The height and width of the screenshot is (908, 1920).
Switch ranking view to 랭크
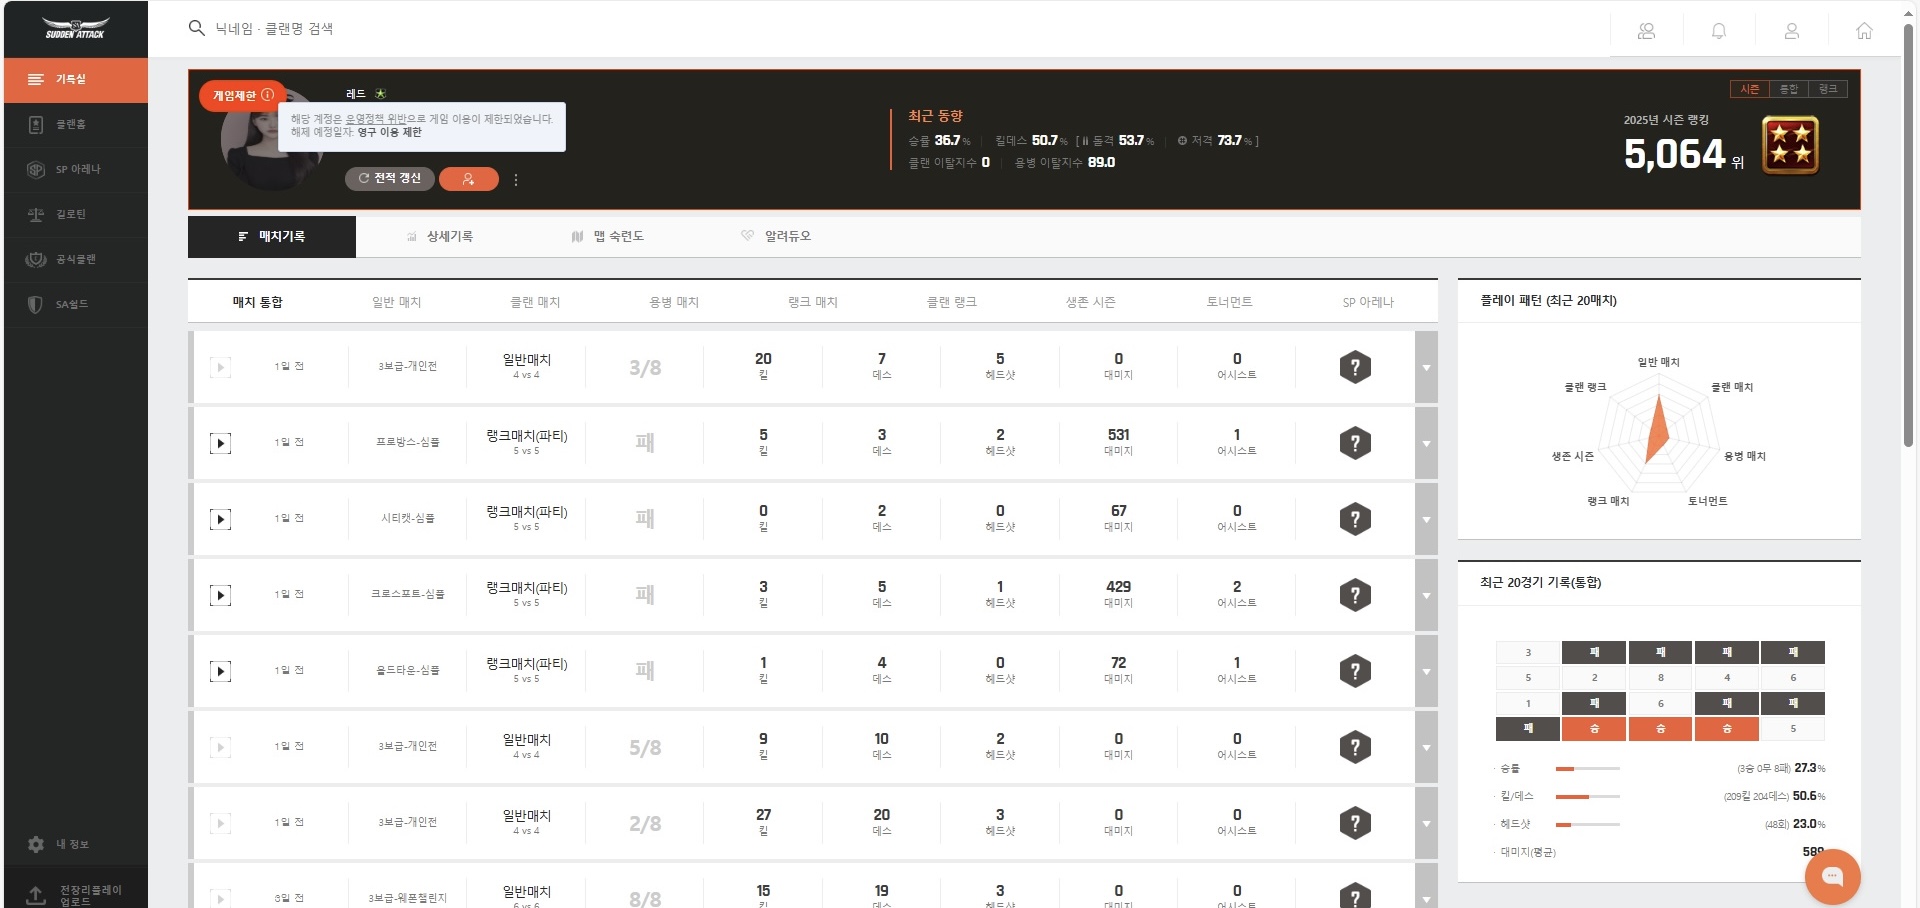coord(1828,89)
